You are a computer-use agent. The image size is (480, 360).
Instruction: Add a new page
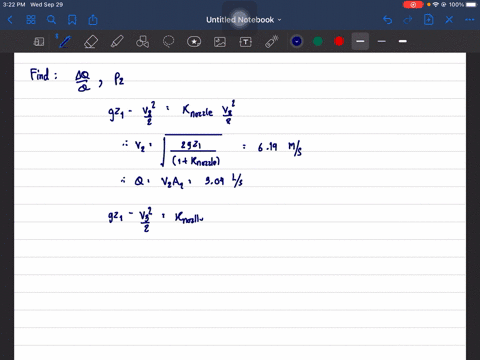(x=428, y=20)
